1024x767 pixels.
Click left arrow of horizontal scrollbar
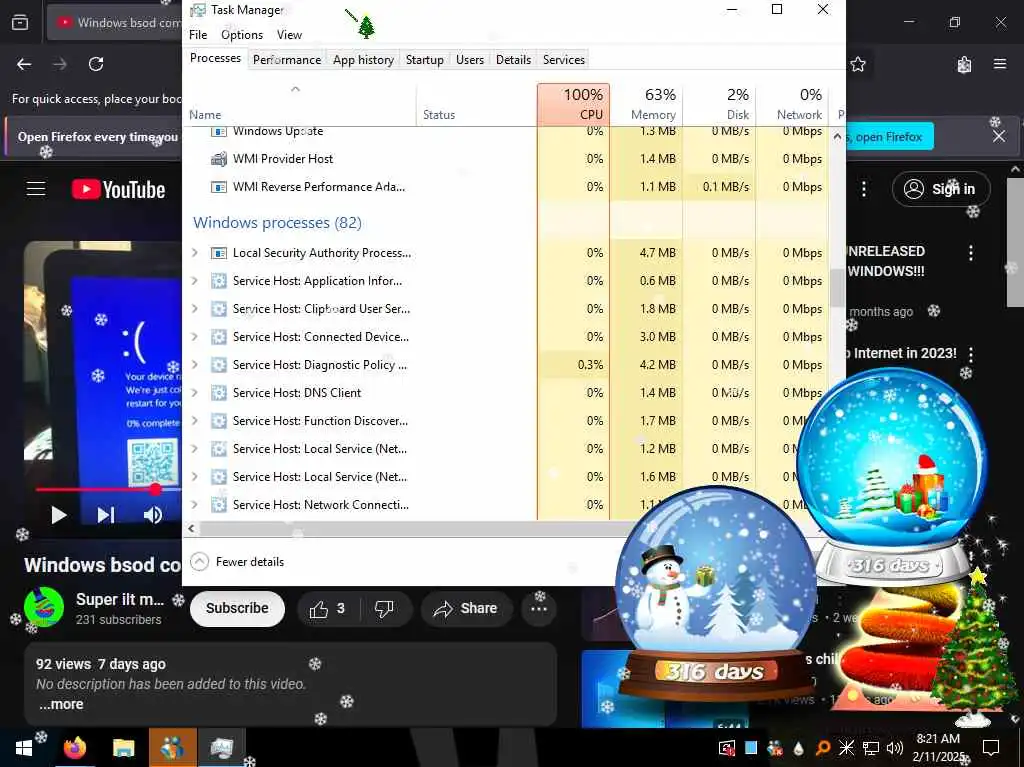click(x=191, y=529)
